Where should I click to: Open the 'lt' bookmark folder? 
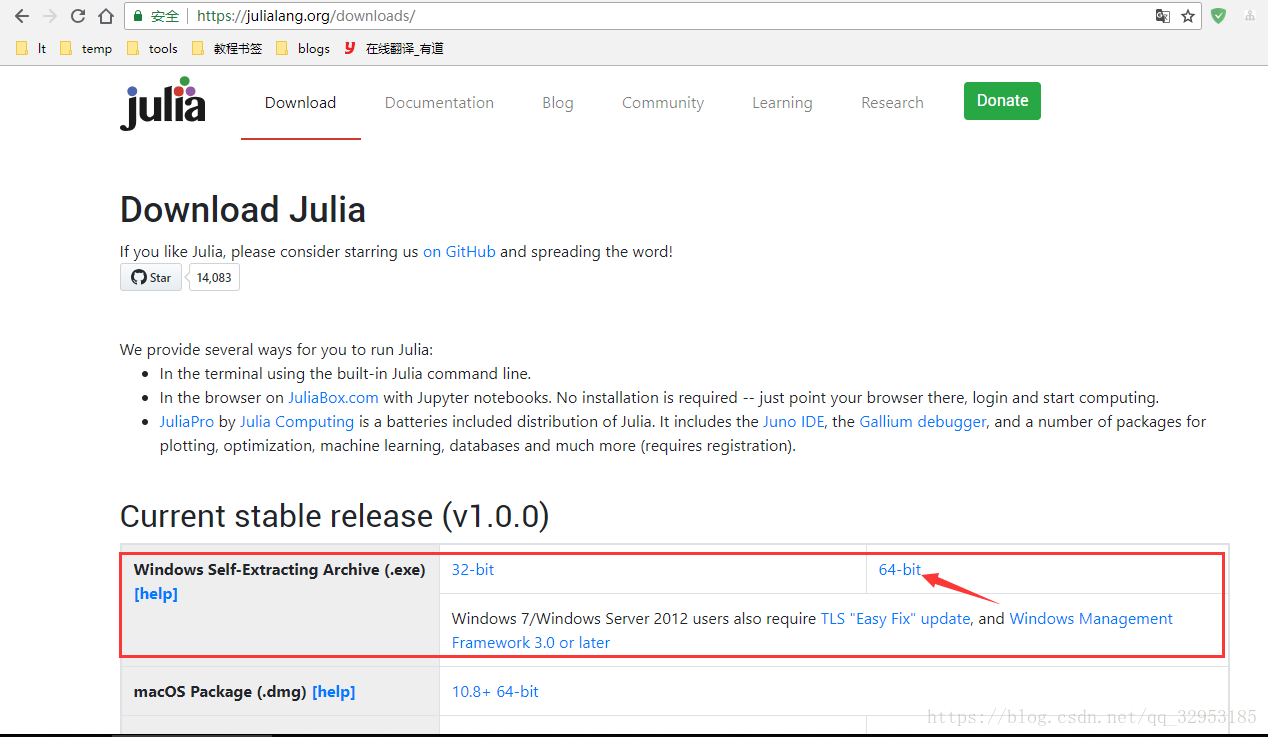coord(32,48)
